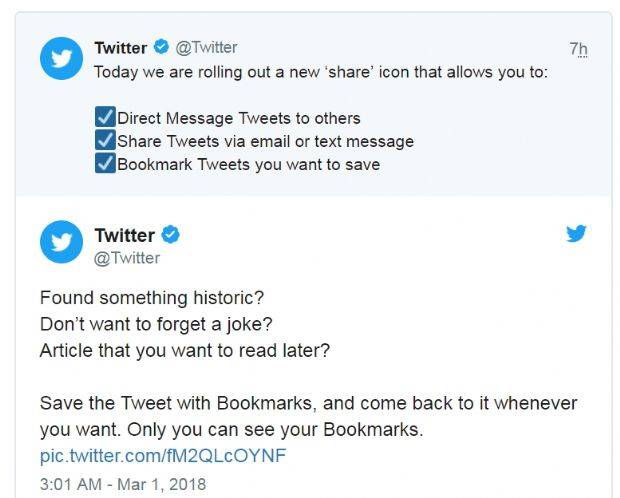Image resolution: width=620 pixels, height=498 pixels.
Task: Click the 'Article that you want to read later?' line
Action: tap(185, 350)
